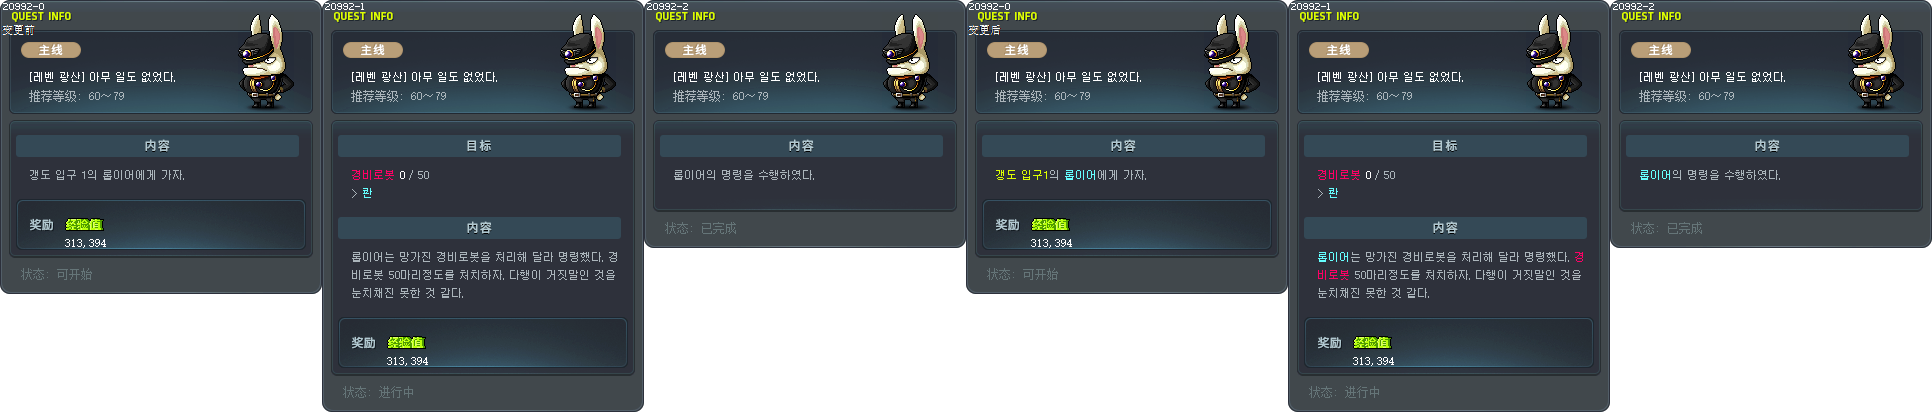Click rabbit NPC portrait in 变更前 20992-0 panel
Screen dimensions: 1932x412
click(x=268, y=62)
